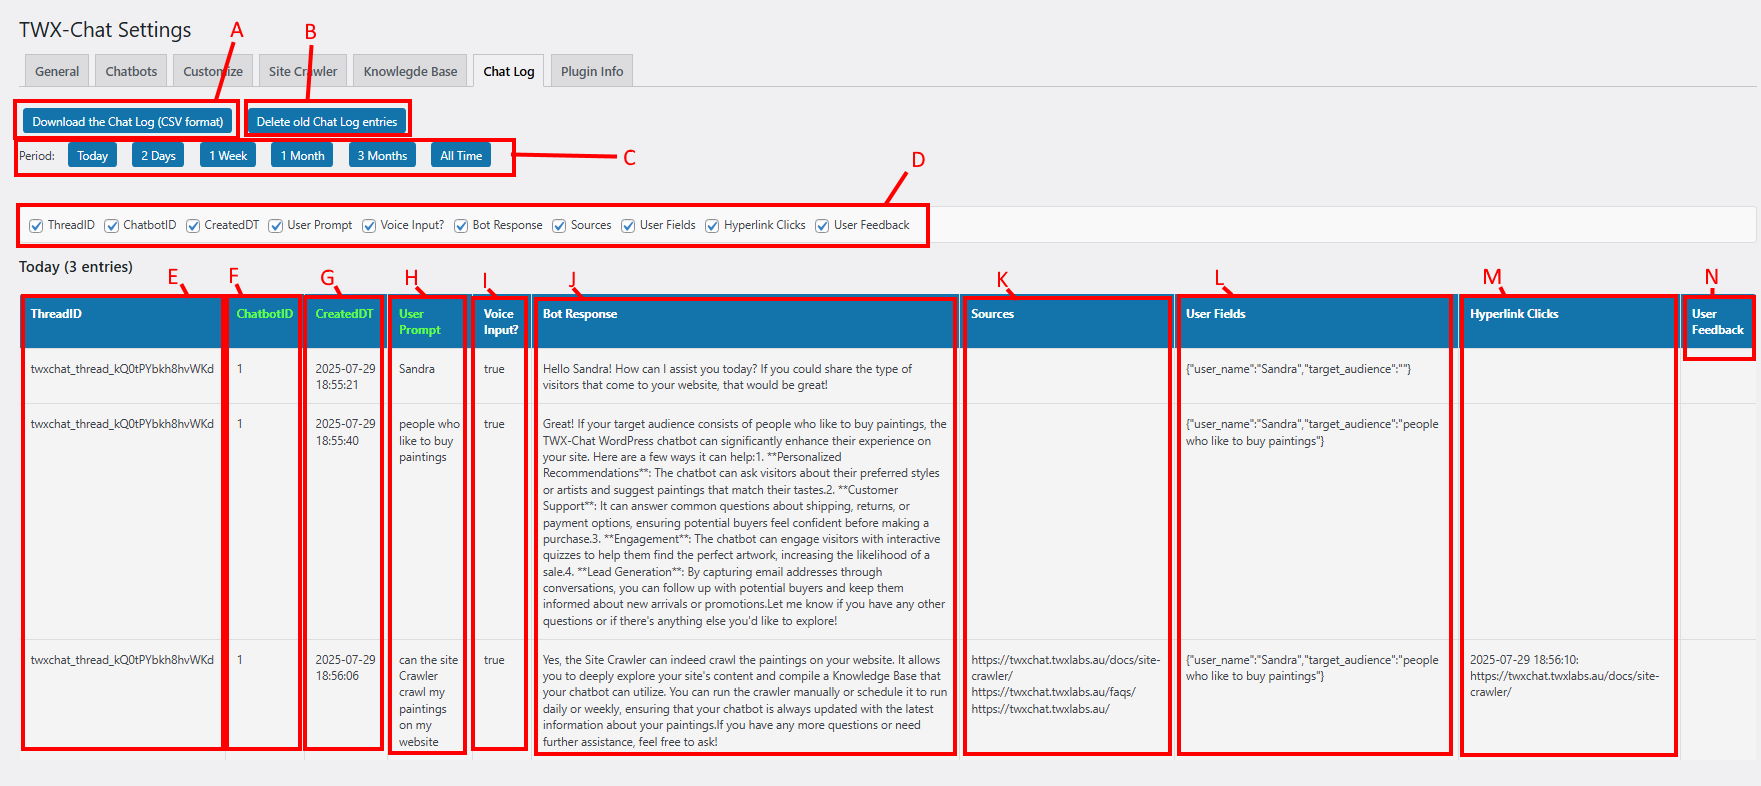Toggle the ChatbotID column checkbox

[112, 226]
